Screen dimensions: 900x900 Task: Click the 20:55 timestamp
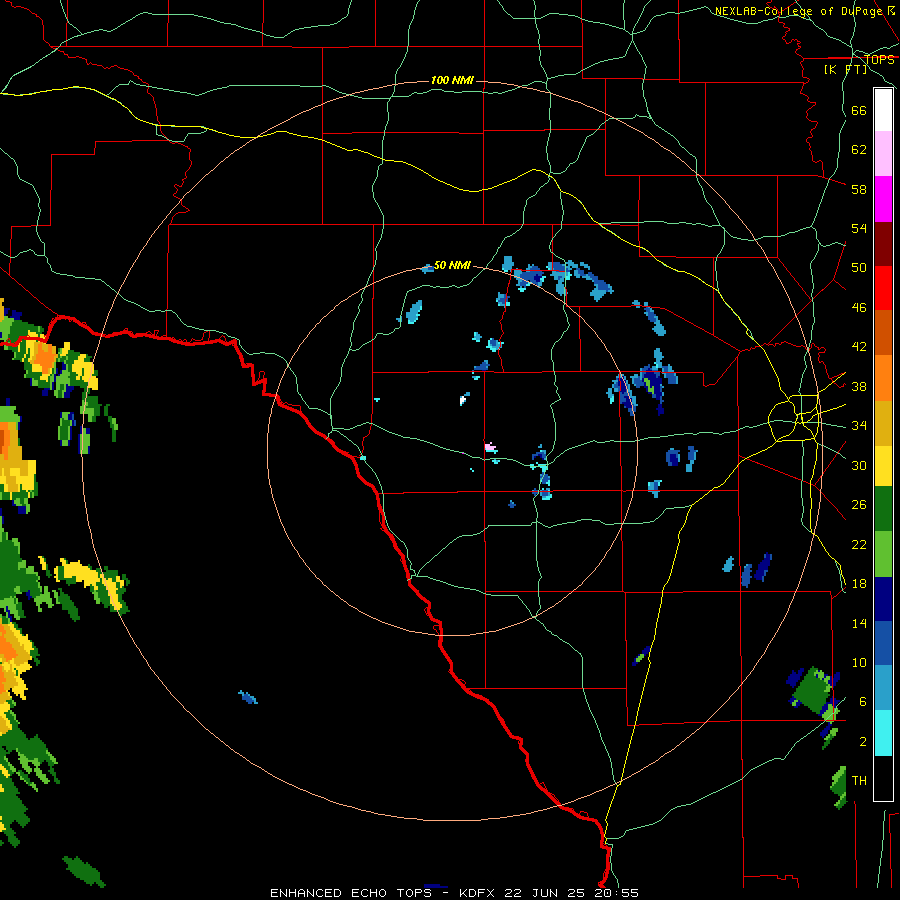click(x=616, y=893)
